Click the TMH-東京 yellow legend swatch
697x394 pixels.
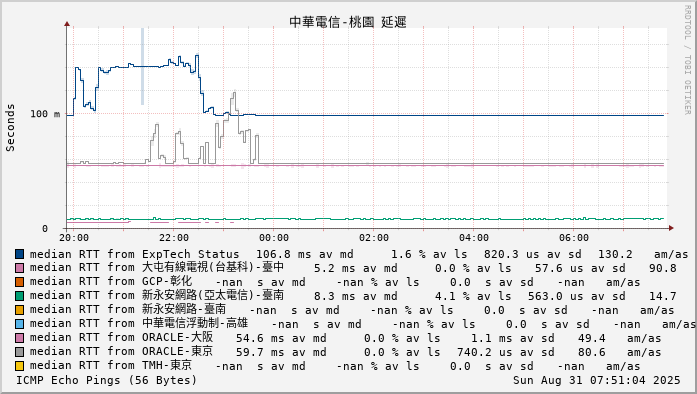(x=20, y=366)
